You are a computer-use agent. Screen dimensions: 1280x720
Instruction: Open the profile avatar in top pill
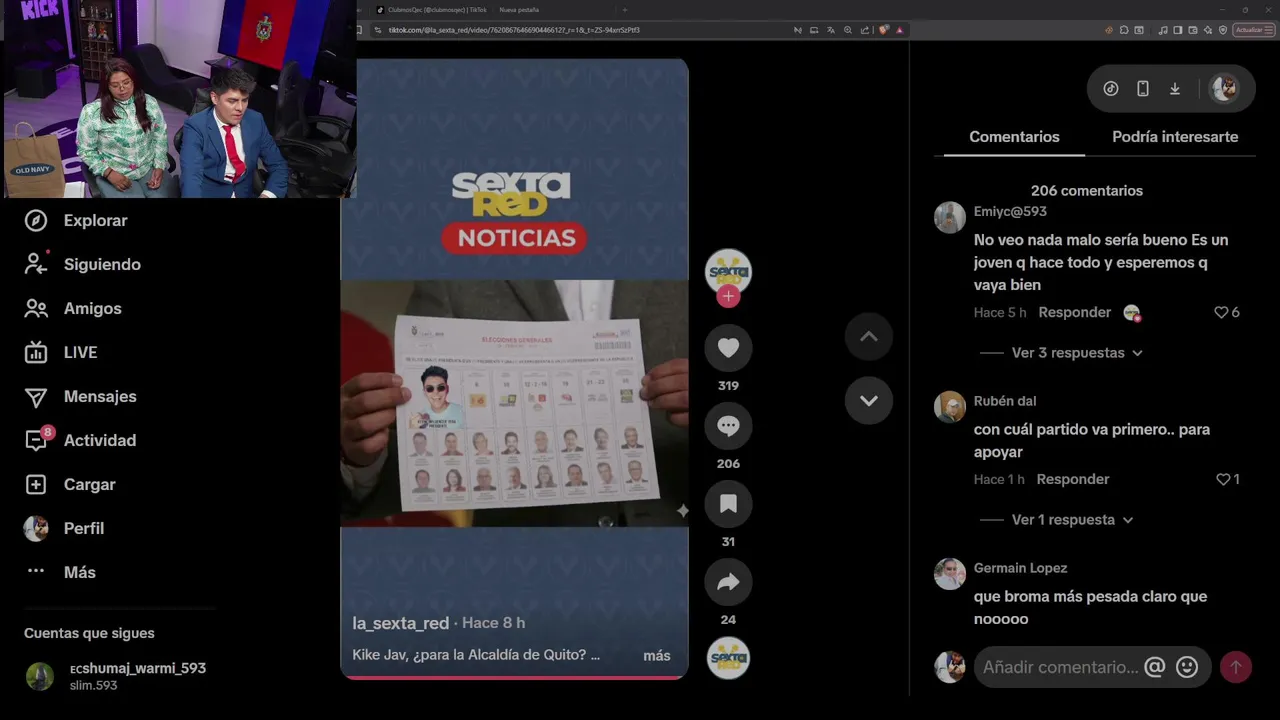coord(1224,89)
